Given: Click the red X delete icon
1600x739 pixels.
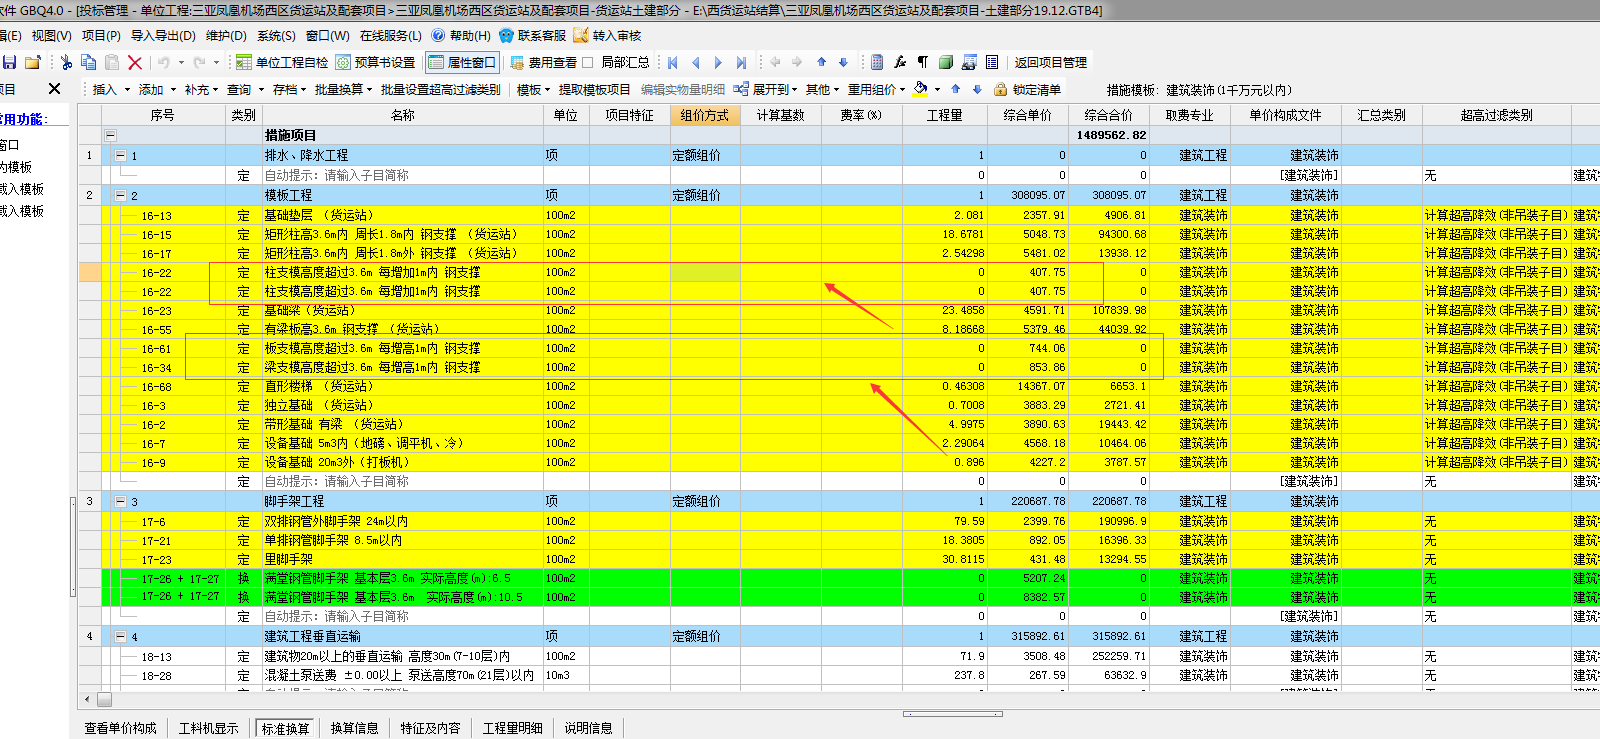Looking at the screenshot, I should click(x=135, y=62).
